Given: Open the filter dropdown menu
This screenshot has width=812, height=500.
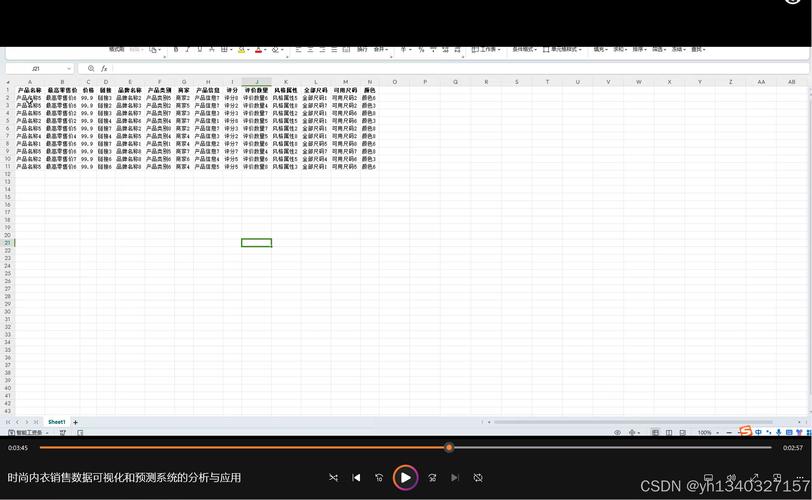Looking at the screenshot, I should (x=659, y=50).
